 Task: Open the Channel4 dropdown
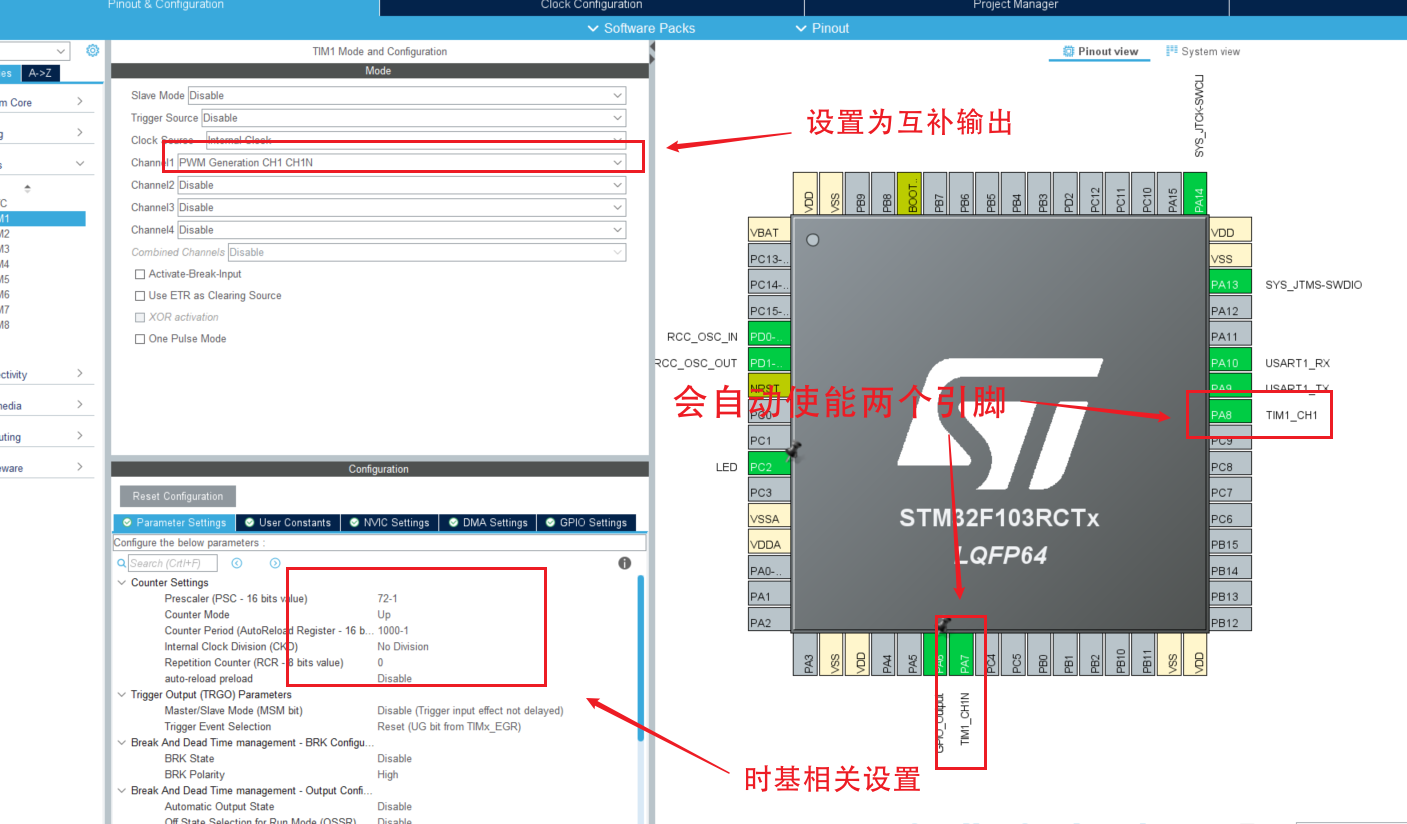click(x=402, y=230)
